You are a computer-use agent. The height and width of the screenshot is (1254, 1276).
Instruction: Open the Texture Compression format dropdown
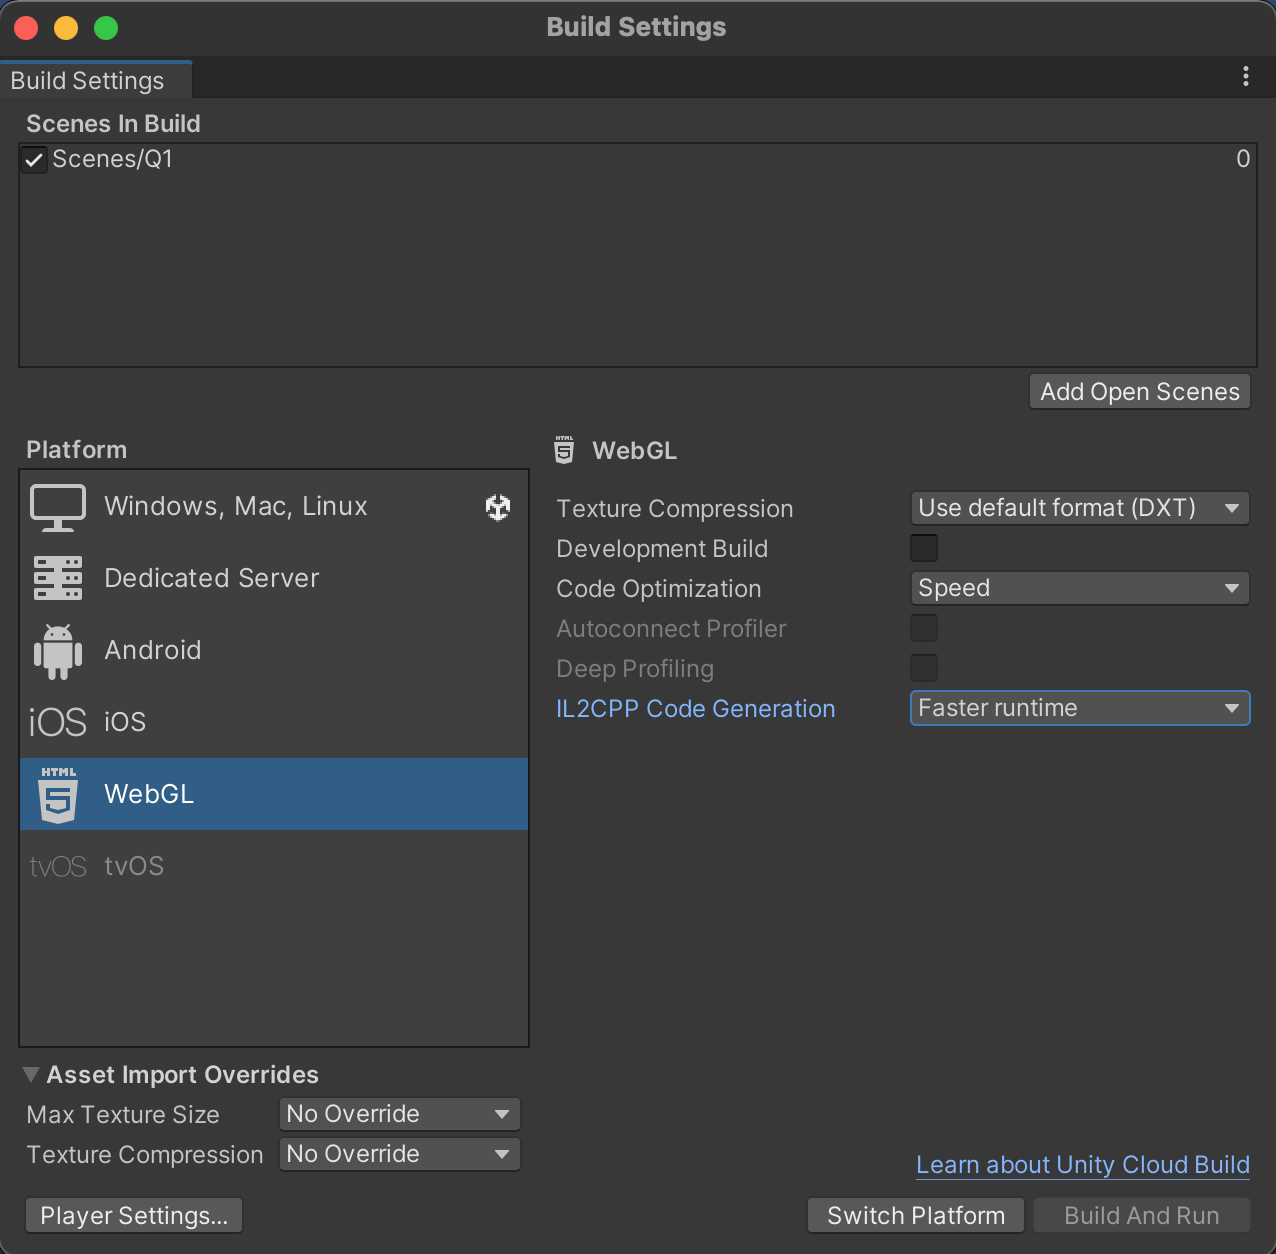coord(1079,508)
